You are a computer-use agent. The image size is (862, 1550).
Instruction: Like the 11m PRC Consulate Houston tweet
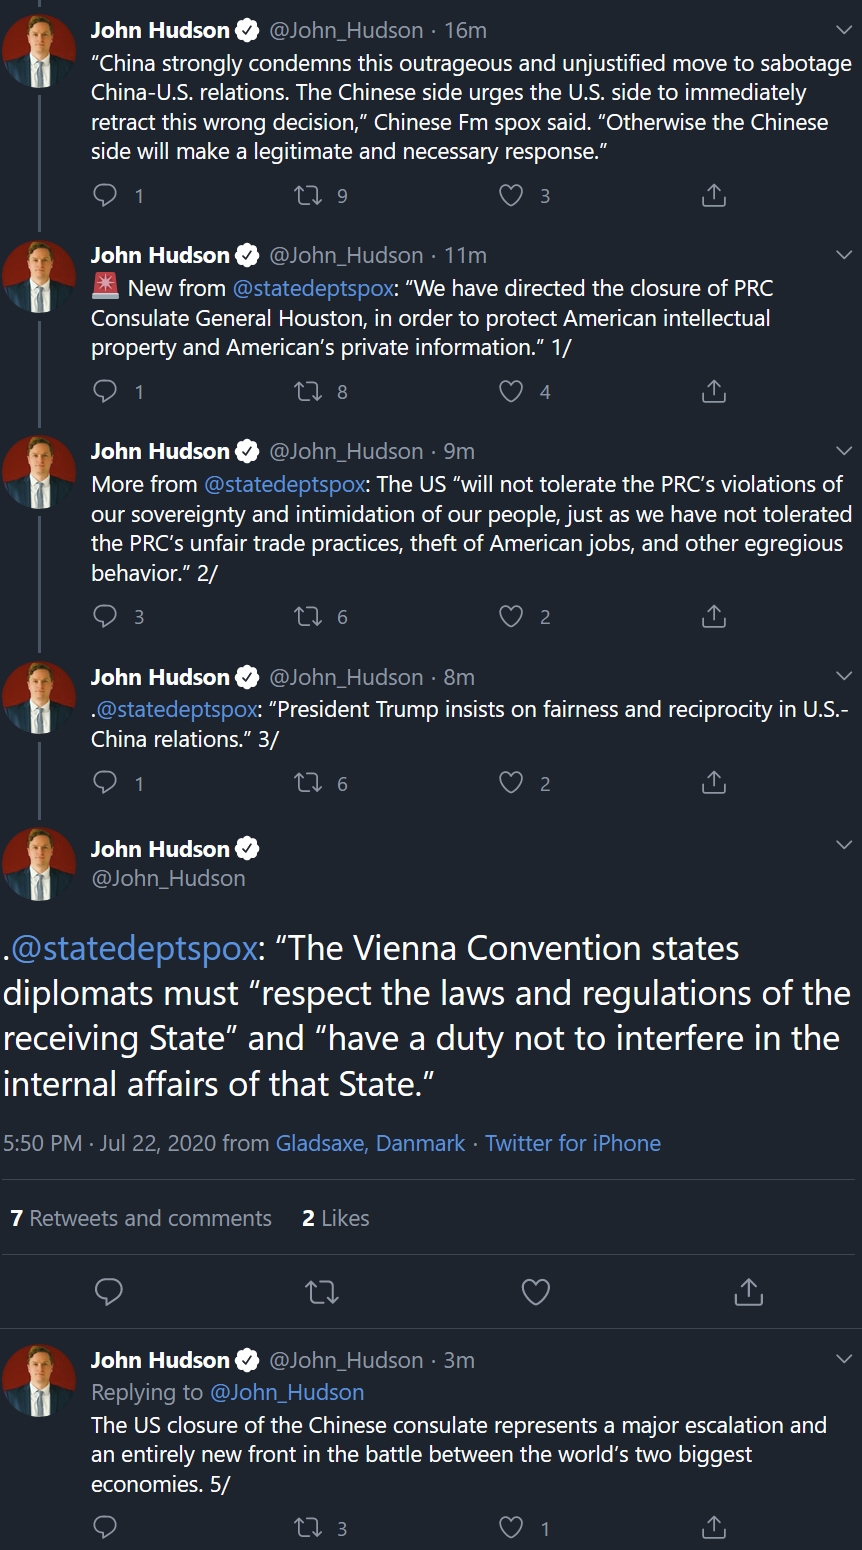pos(511,391)
